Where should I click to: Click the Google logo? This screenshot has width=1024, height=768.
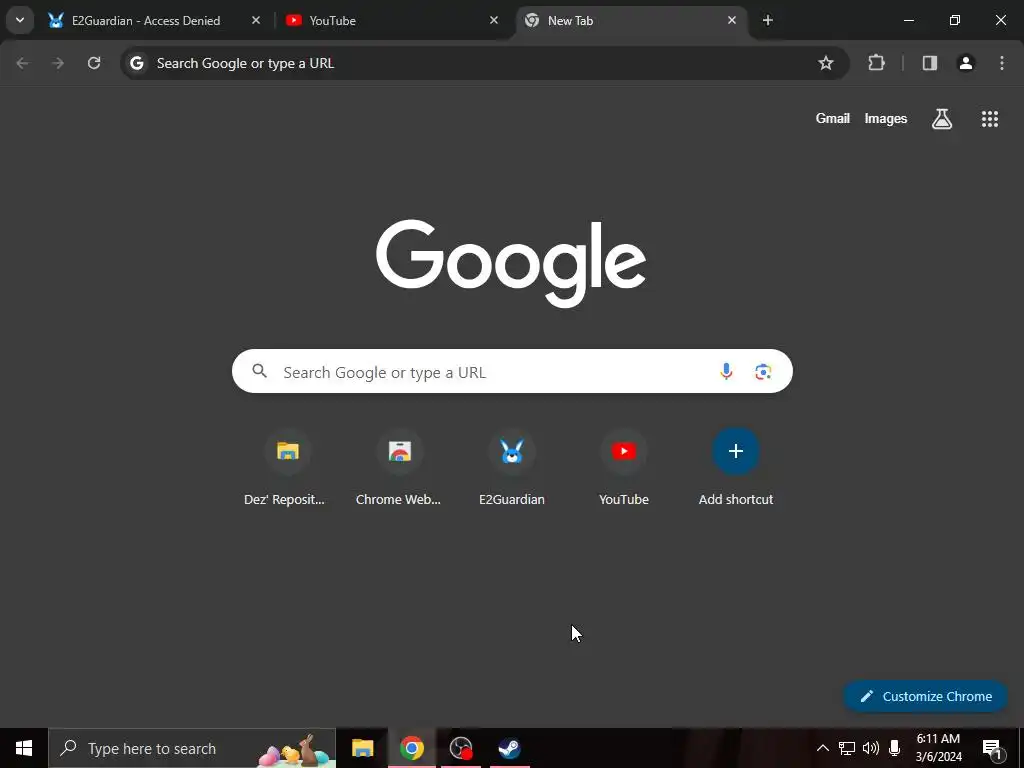(x=511, y=263)
